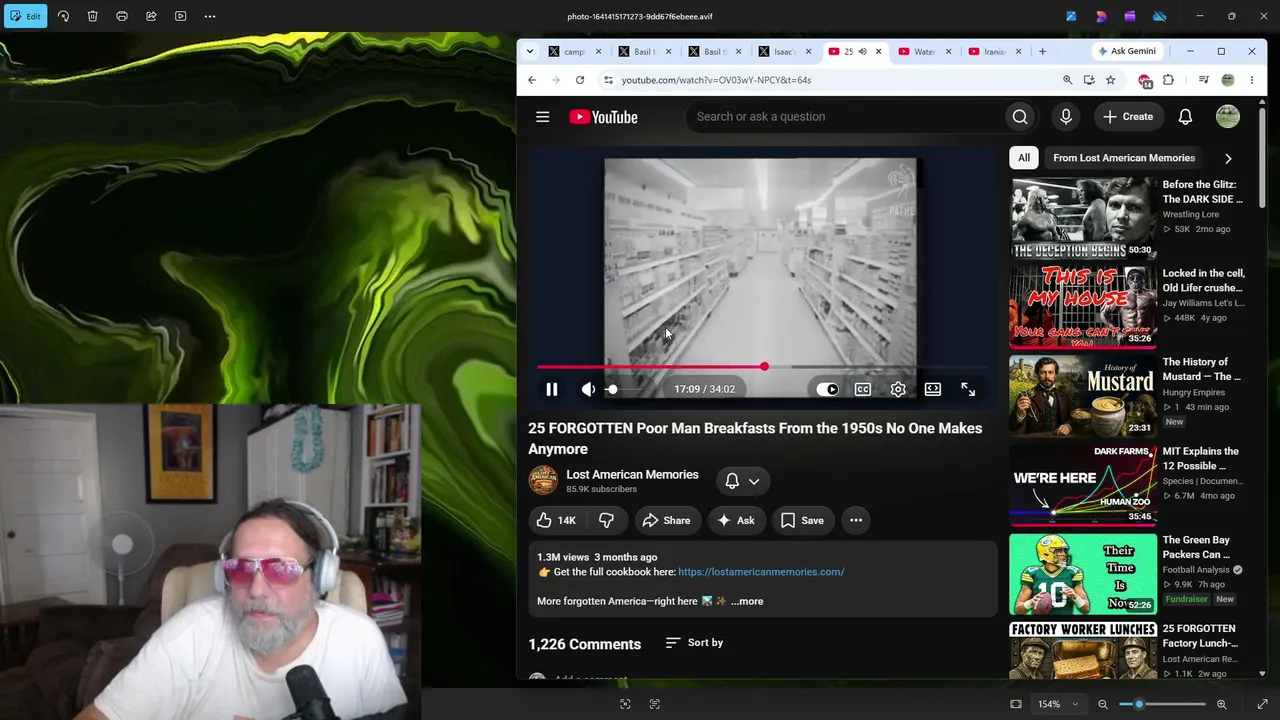Show next chips with right chevron
The width and height of the screenshot is (1280, 720).
pyautogui.click(x=1228, y=158)
